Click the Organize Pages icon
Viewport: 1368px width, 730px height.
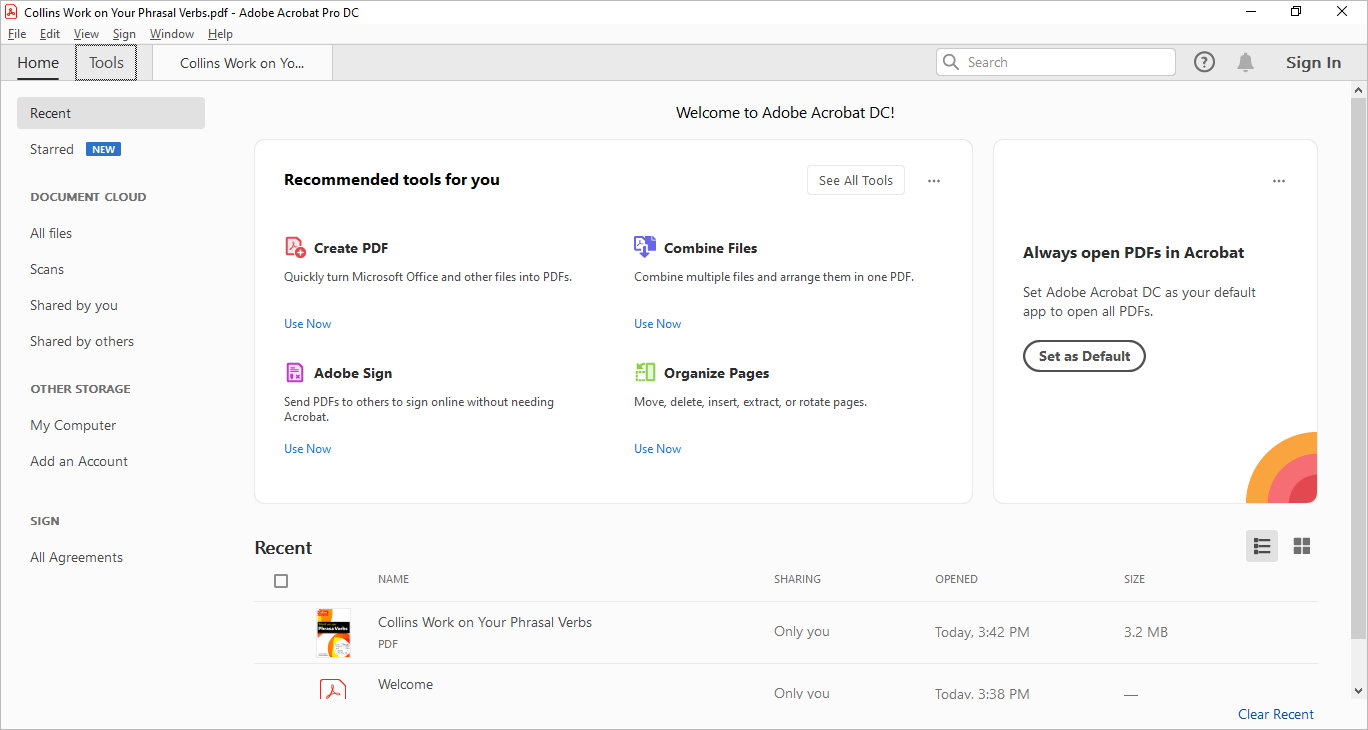pyautogui.click(x=645, y=372)
